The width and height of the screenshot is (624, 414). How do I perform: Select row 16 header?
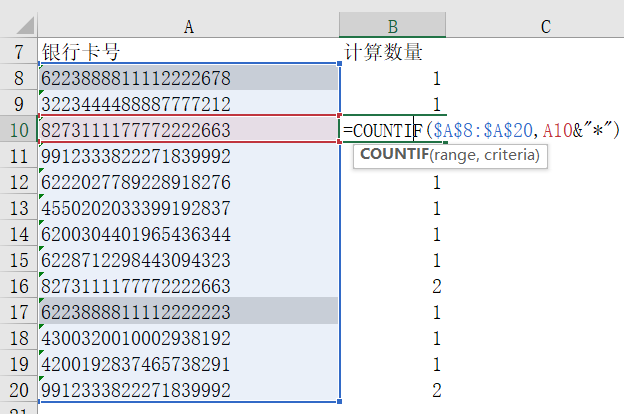pos(19,285)
